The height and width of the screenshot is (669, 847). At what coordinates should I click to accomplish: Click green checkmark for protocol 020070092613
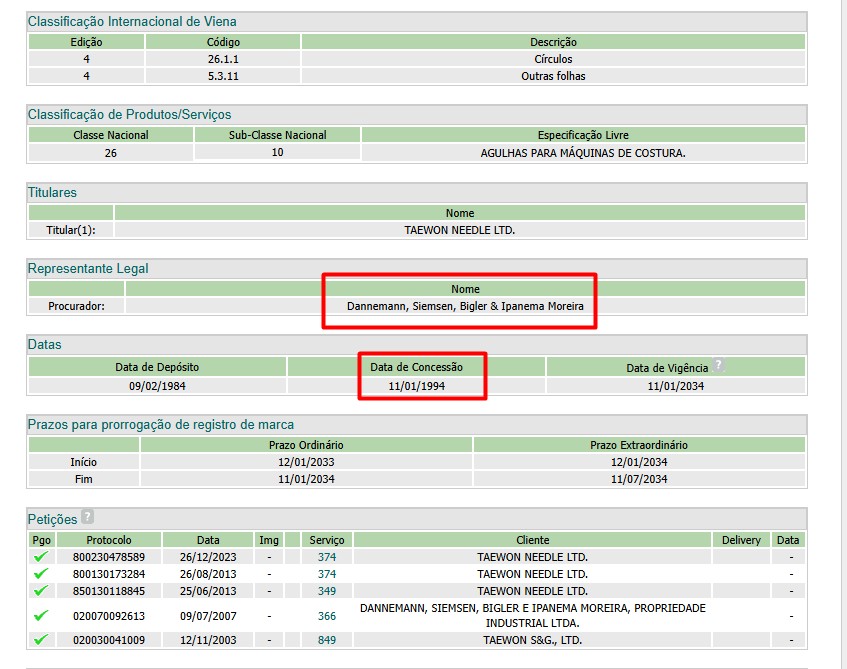coord(41,616)
